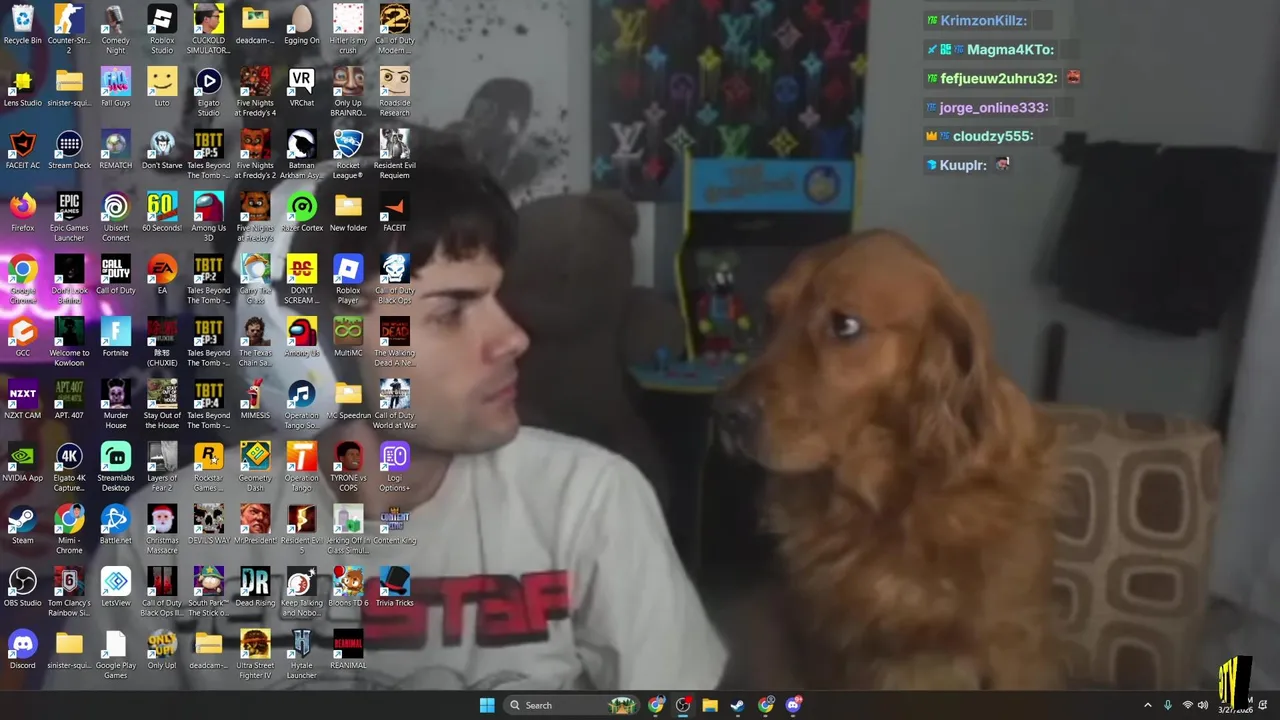Screen dimensions: 1280x720
Task: Click the Windows Start button
Action: point(487,705)
